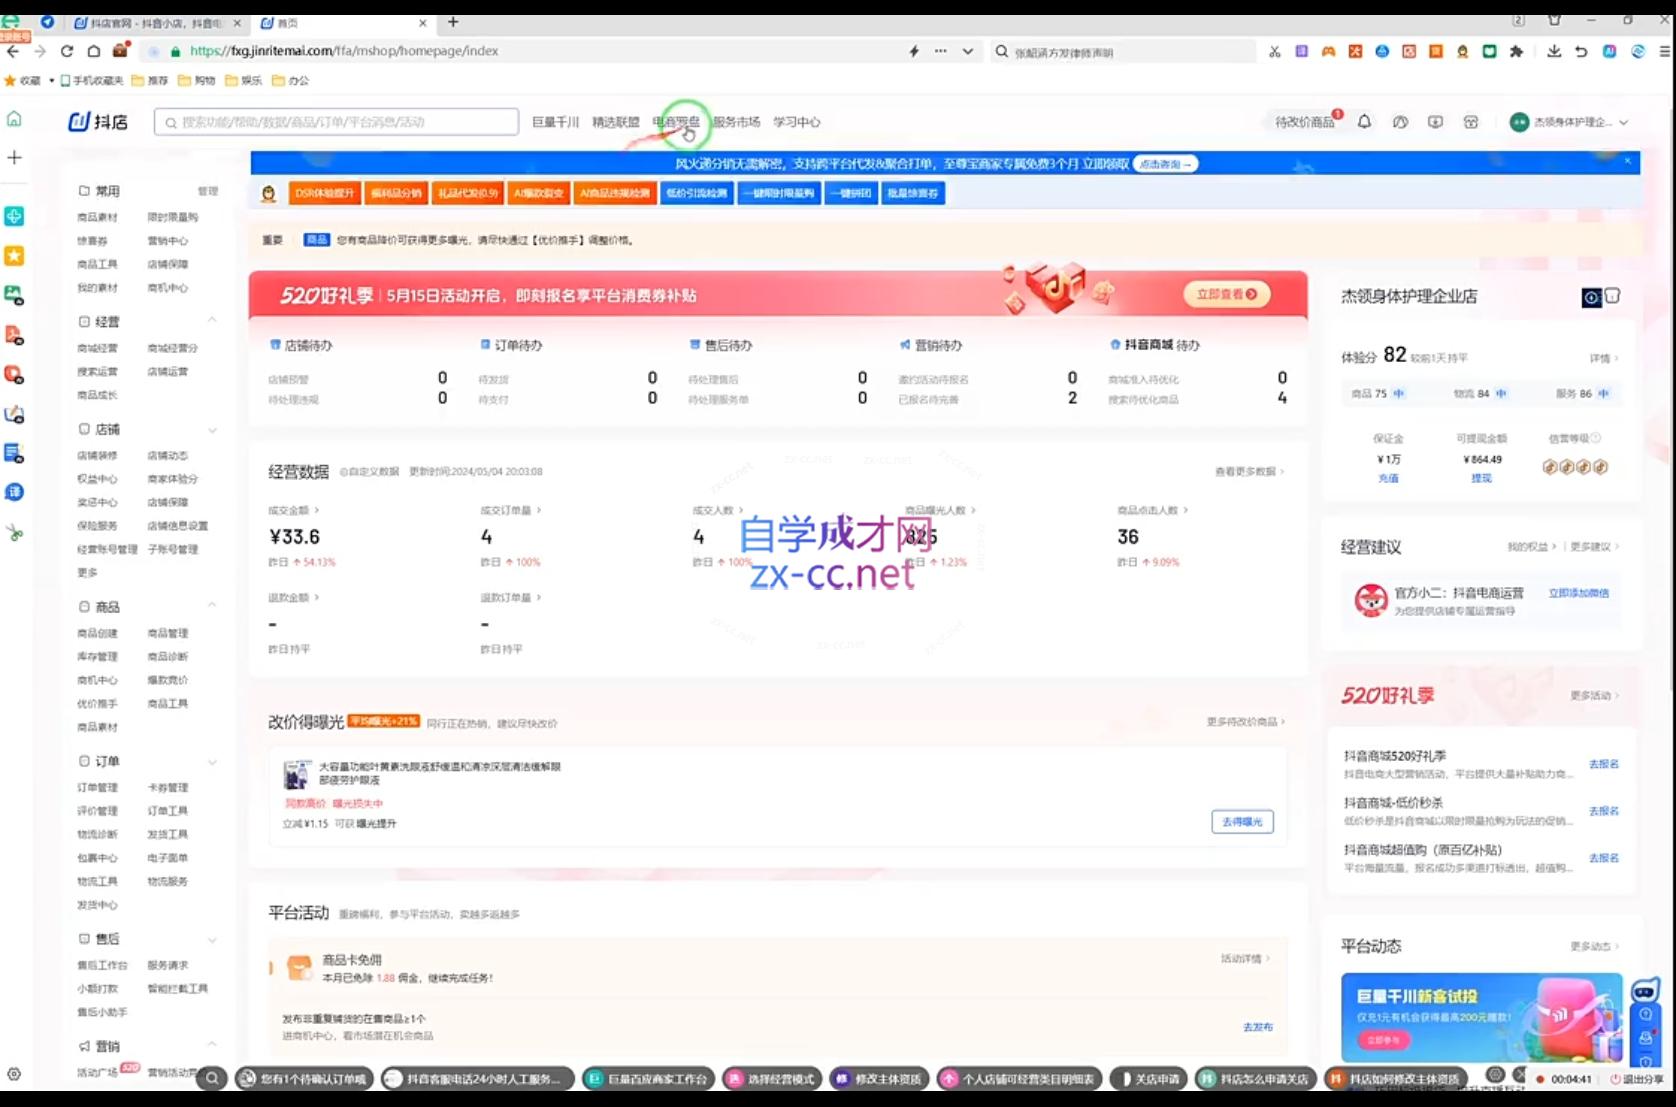Open the yellow star favorites sidebar icon
This screenshot has height=1107, width=1676.
coord(14,256)
